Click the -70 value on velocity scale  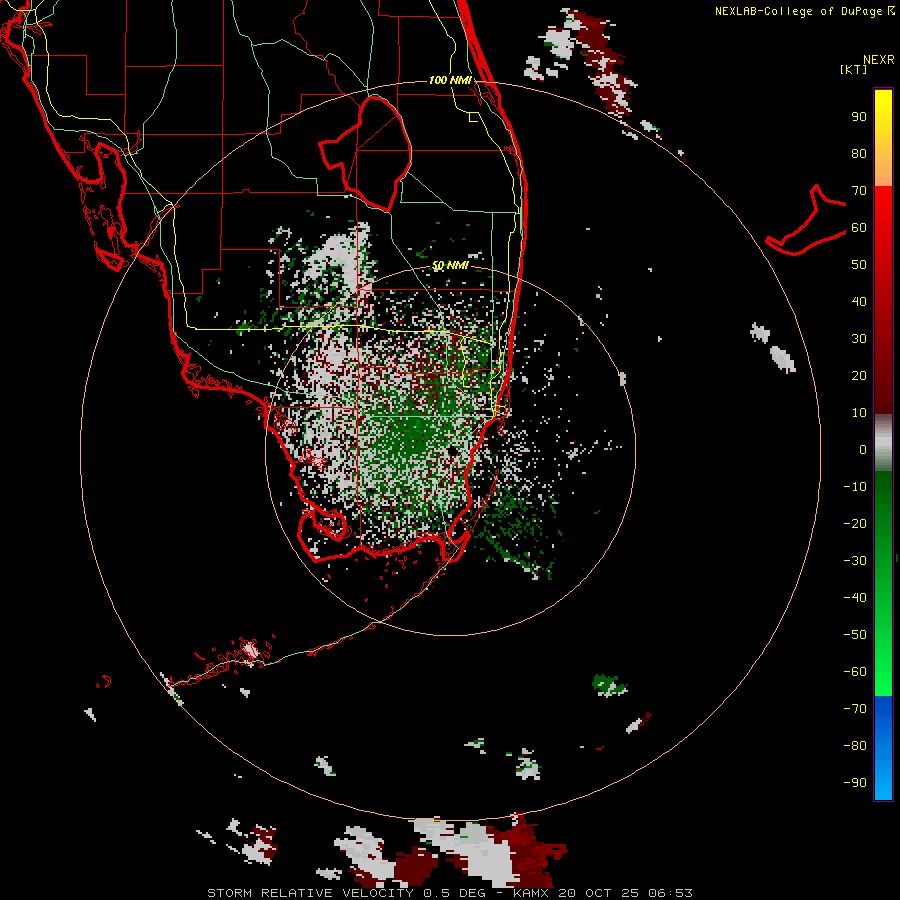click(855, 708)
